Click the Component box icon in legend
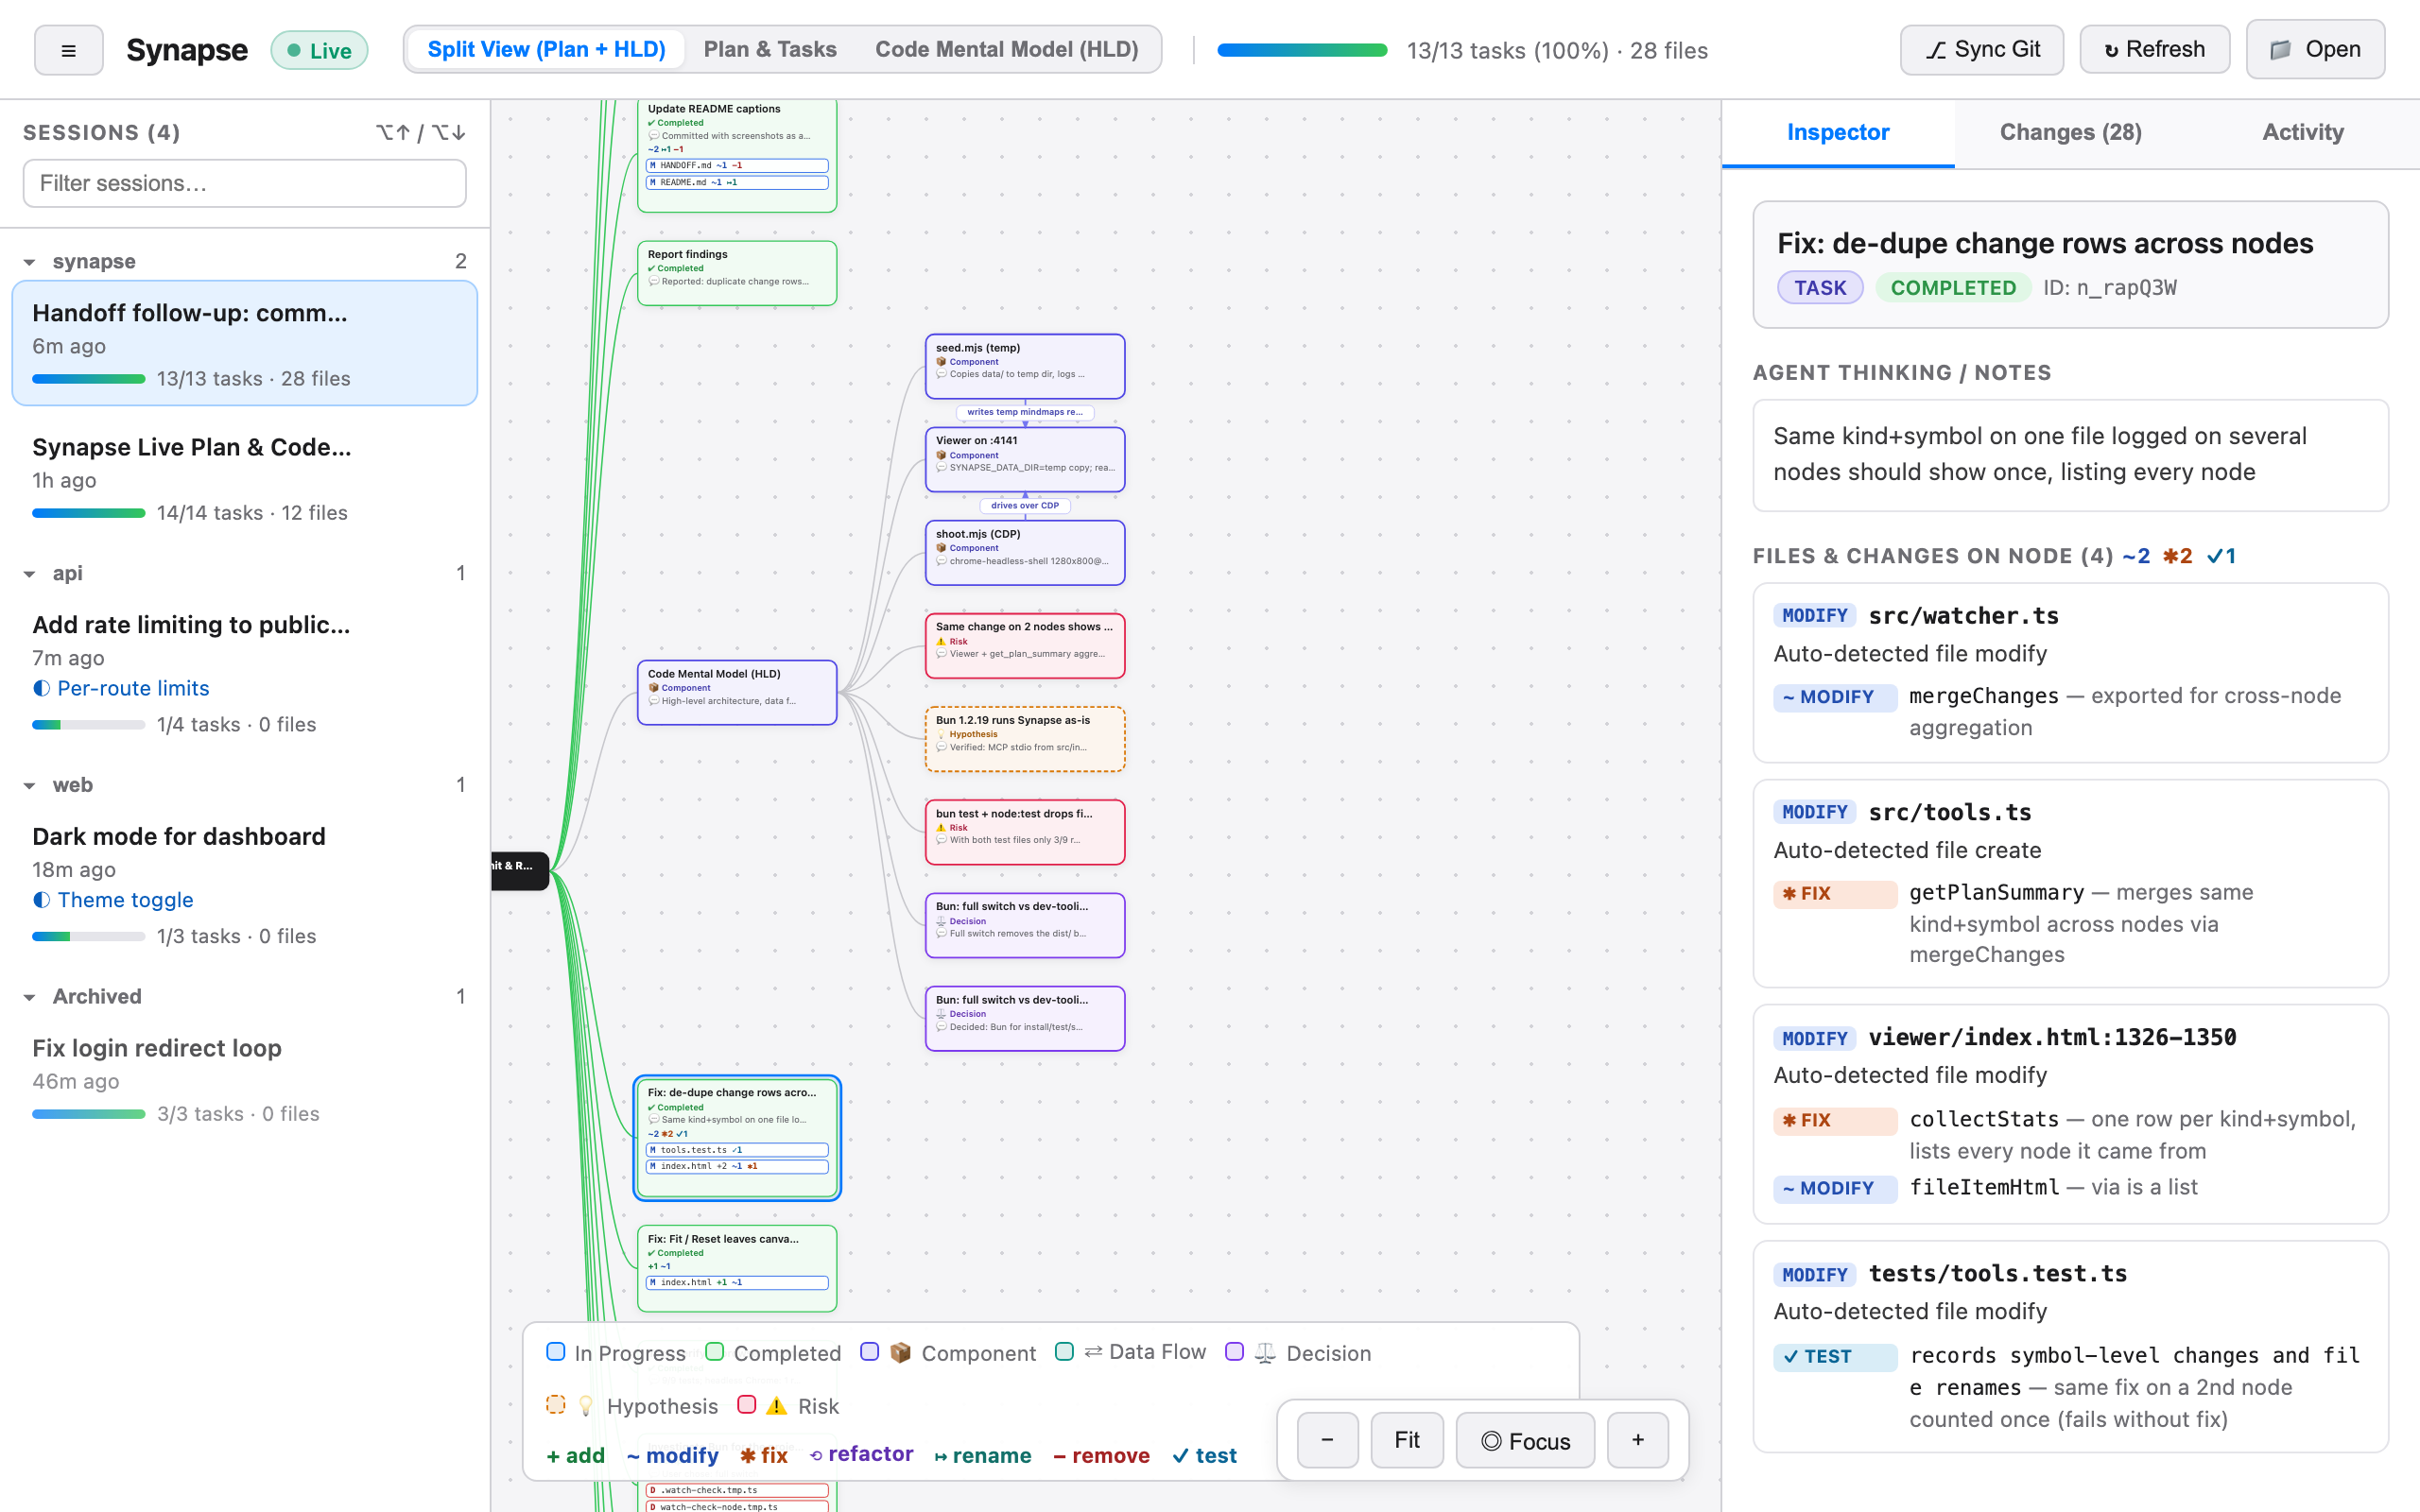The width and height of the screenshot is (2420, 1512). click(900, 1352)
